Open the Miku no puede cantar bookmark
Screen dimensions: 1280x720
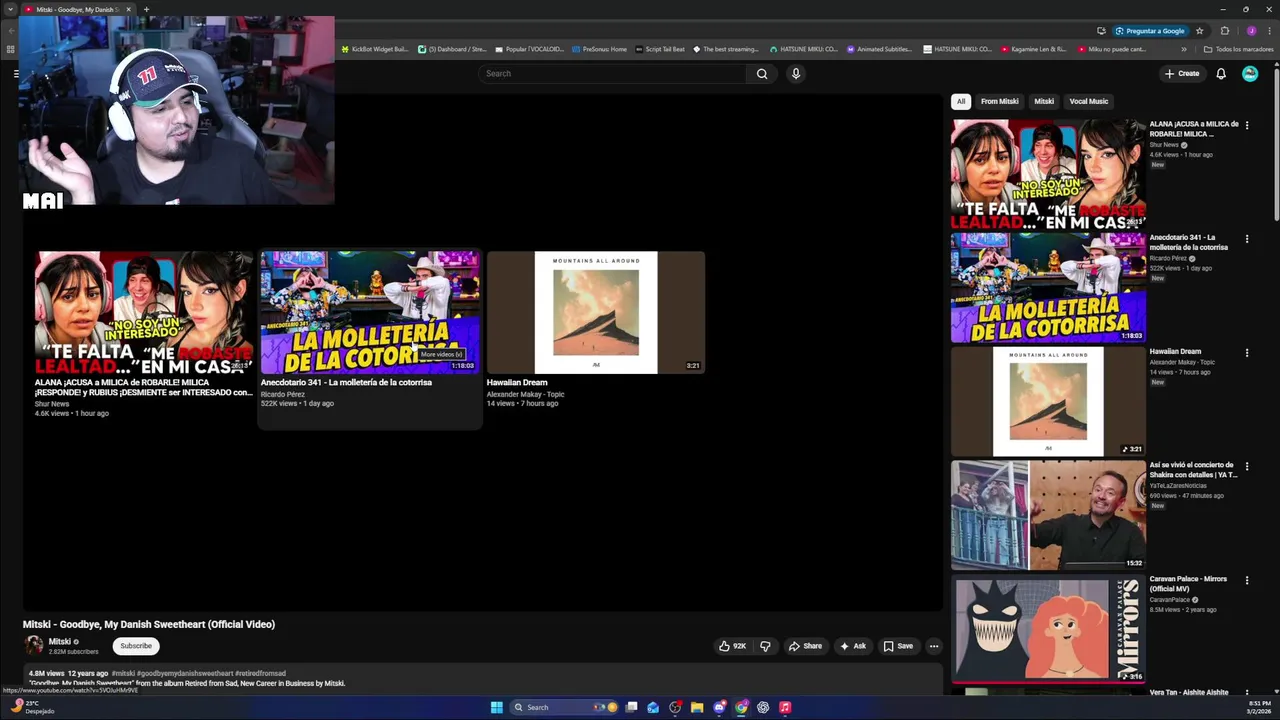(x=1112, y=49)
